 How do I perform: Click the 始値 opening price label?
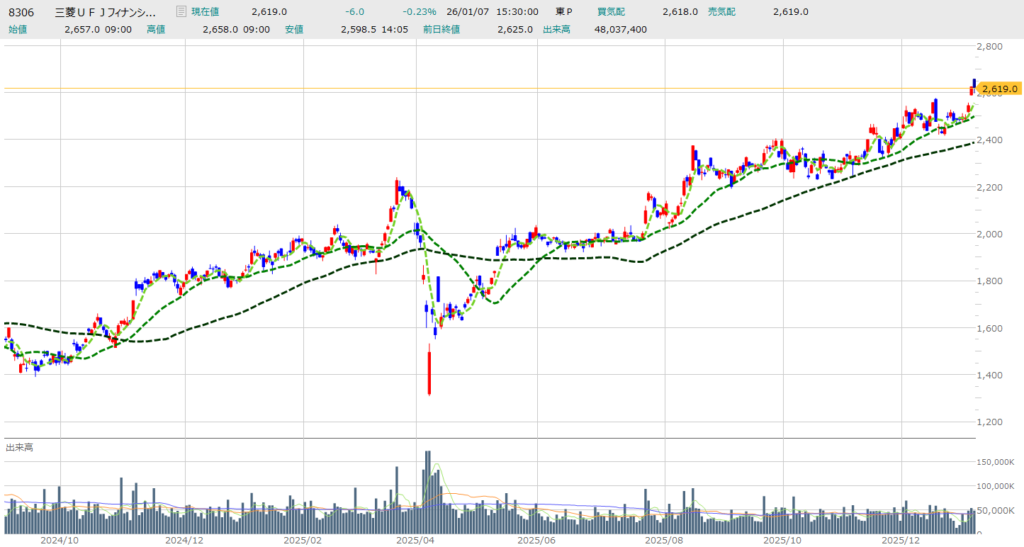(18, 30)
